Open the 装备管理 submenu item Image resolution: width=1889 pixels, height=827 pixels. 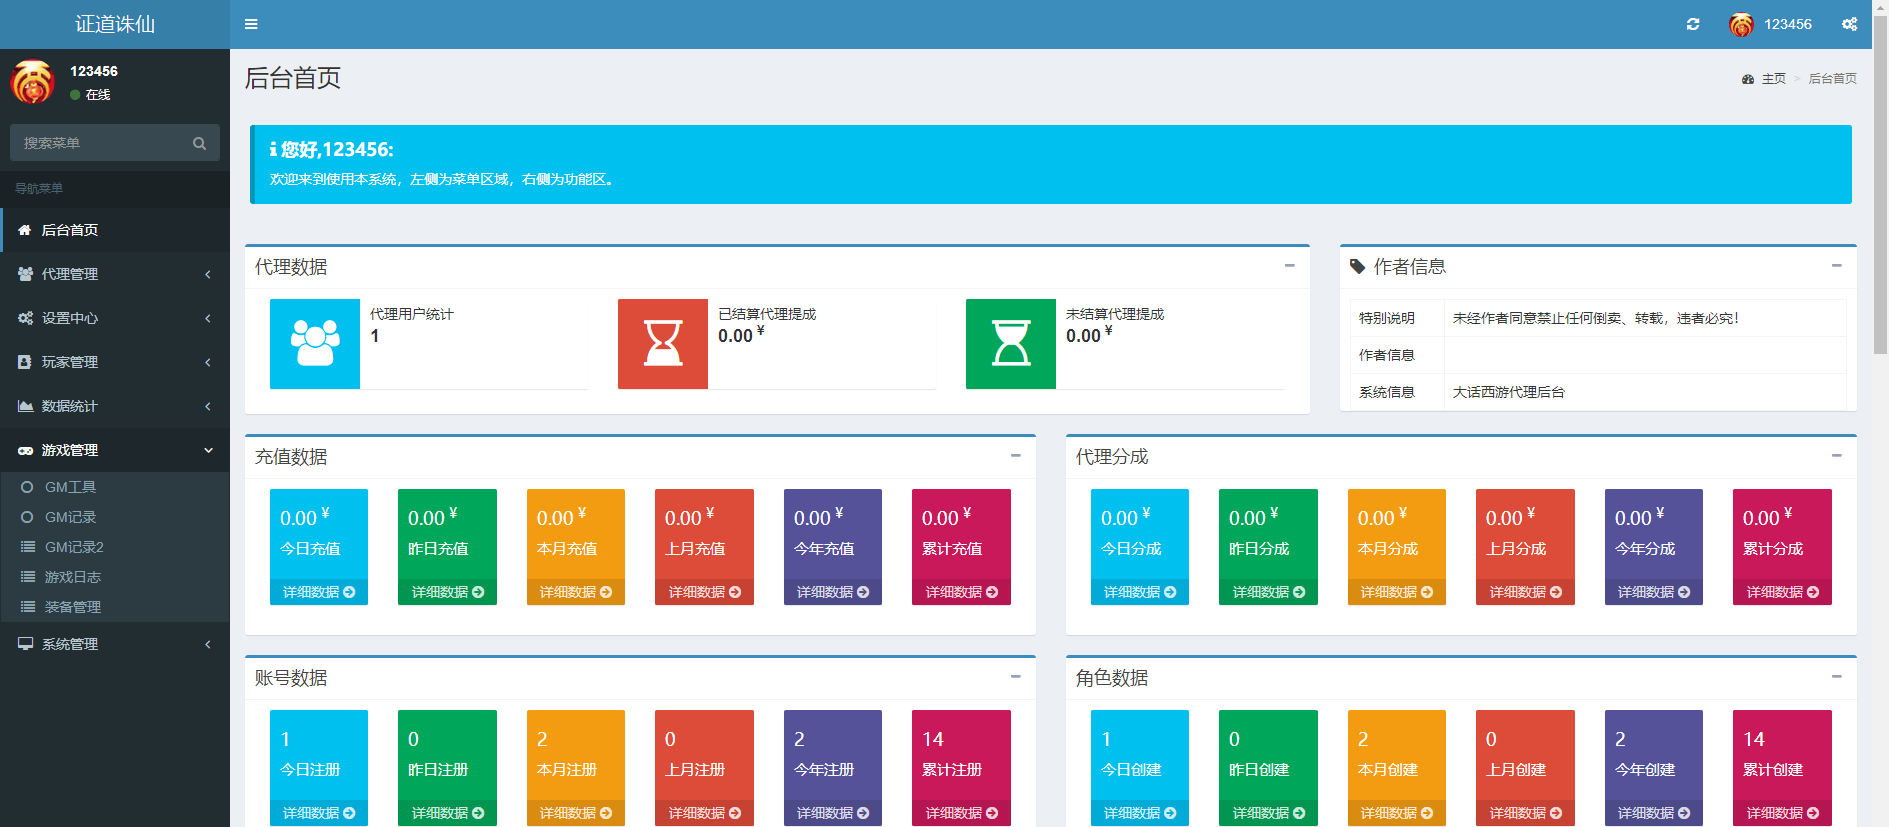point(73,607)
